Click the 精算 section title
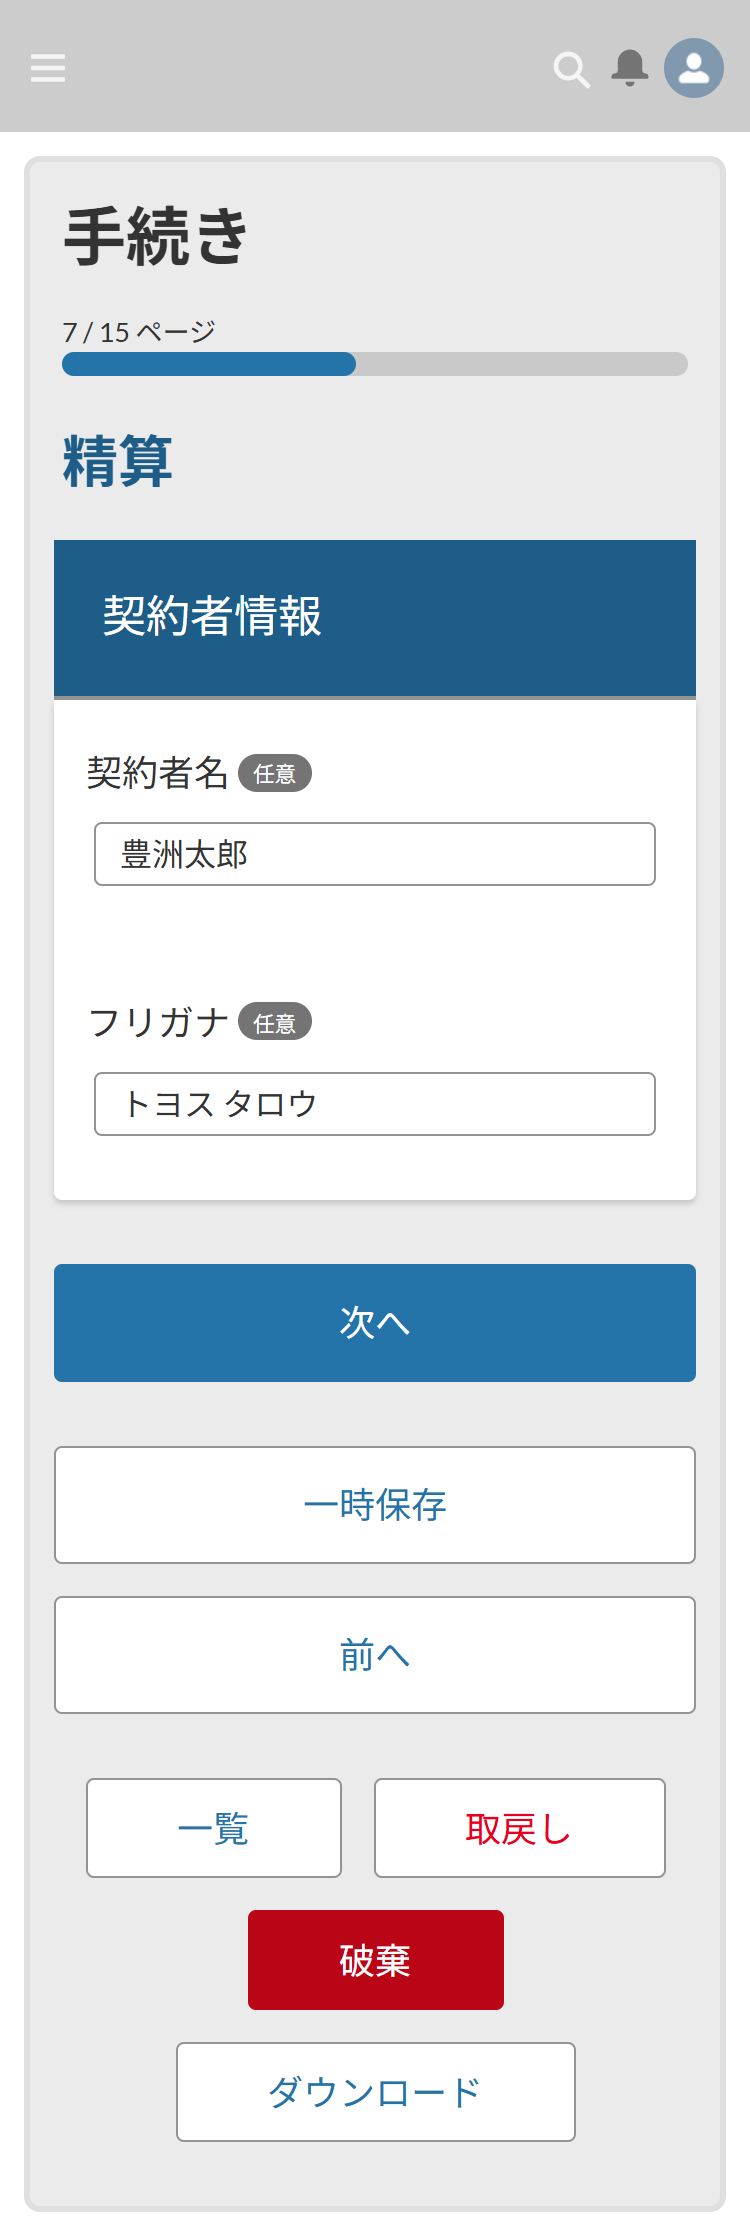This screenshot has width=750, height=2236. click(118, 461)
